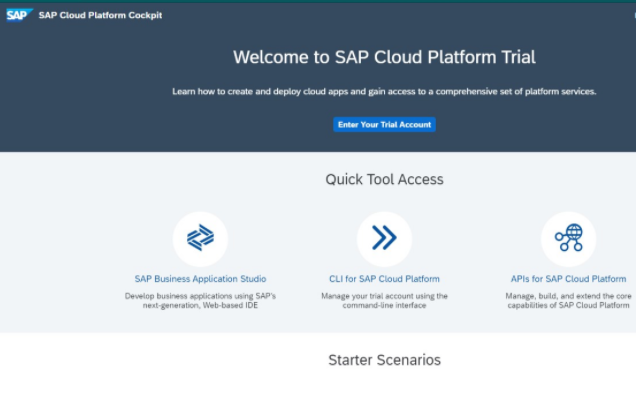Click the Starter Scenarios section heading
Screen dimensions: 636x405
click(x=384, y=360)
